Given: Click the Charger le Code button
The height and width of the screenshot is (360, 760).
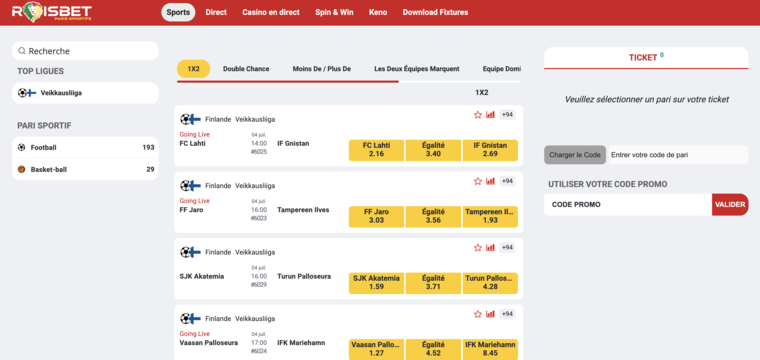Looking at the screenshot, I should 575,155.
